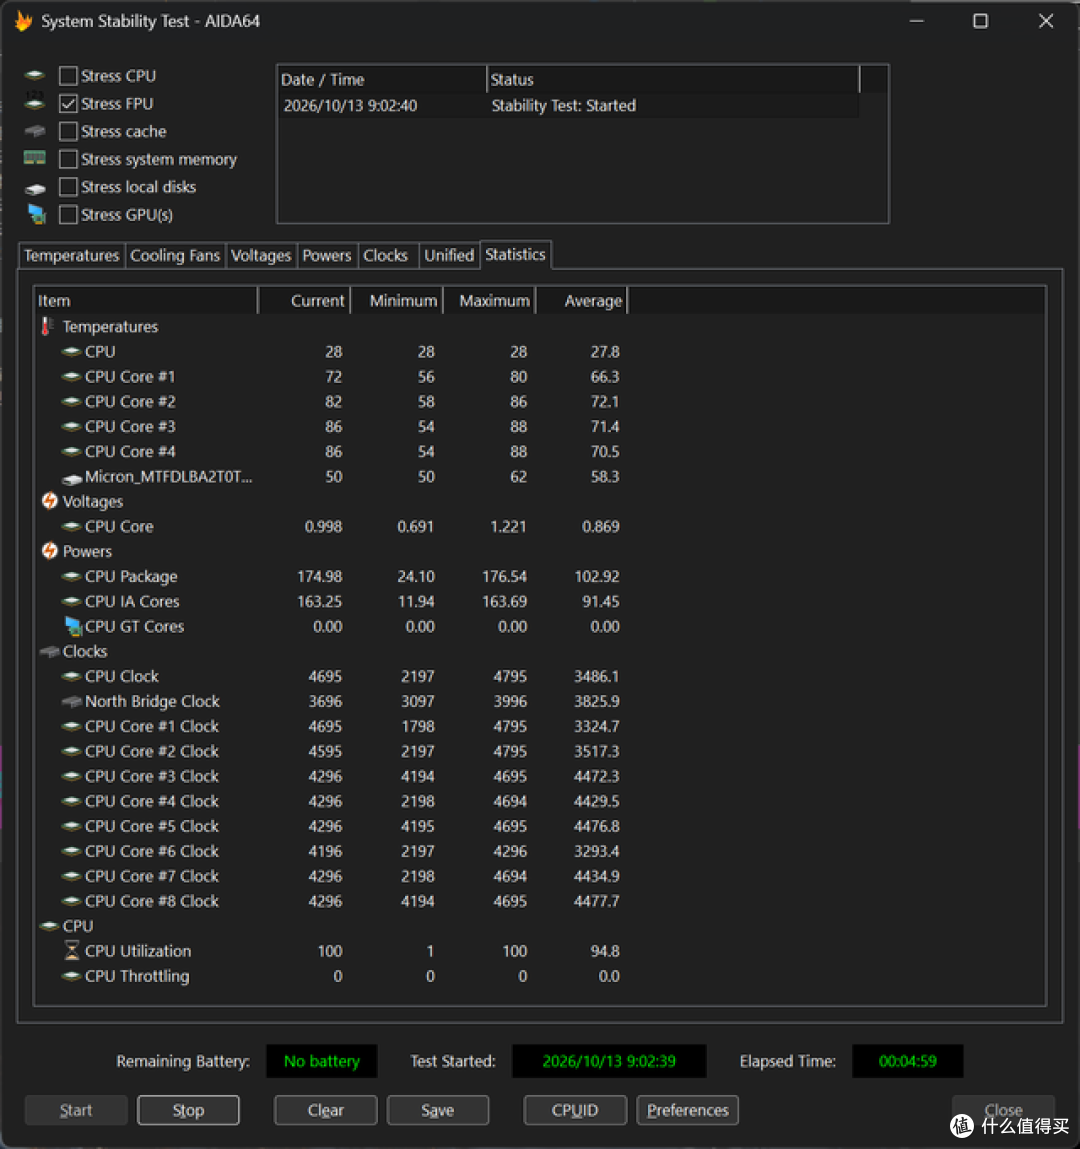Image resolution: width=1080 pixels, height=1149 pixels.
Task: Click the hourglass icon for CPU Utilization
Action: pyautogui.click(x=72, y=950)
